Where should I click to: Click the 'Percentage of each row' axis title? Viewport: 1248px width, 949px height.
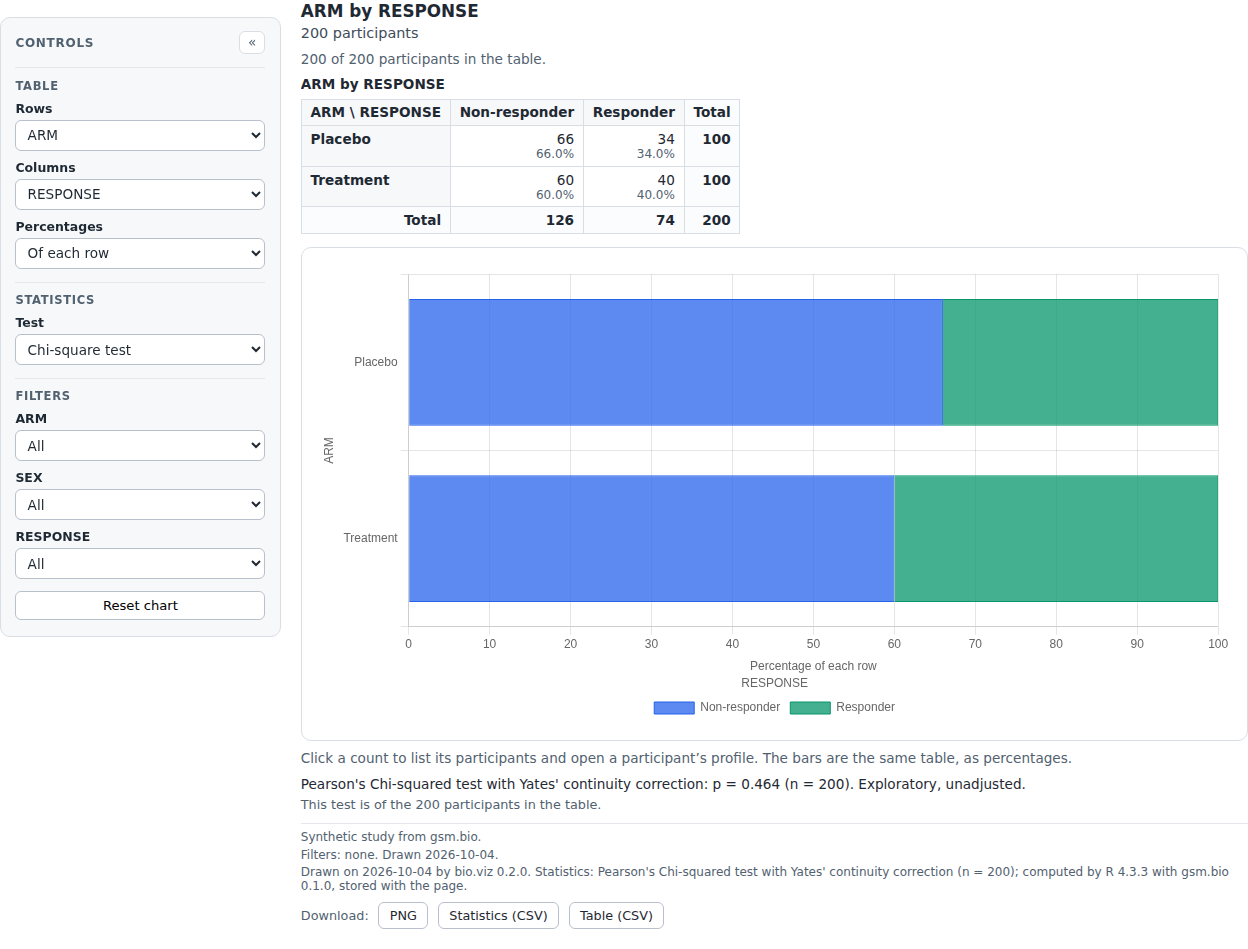tap(813, 666)
